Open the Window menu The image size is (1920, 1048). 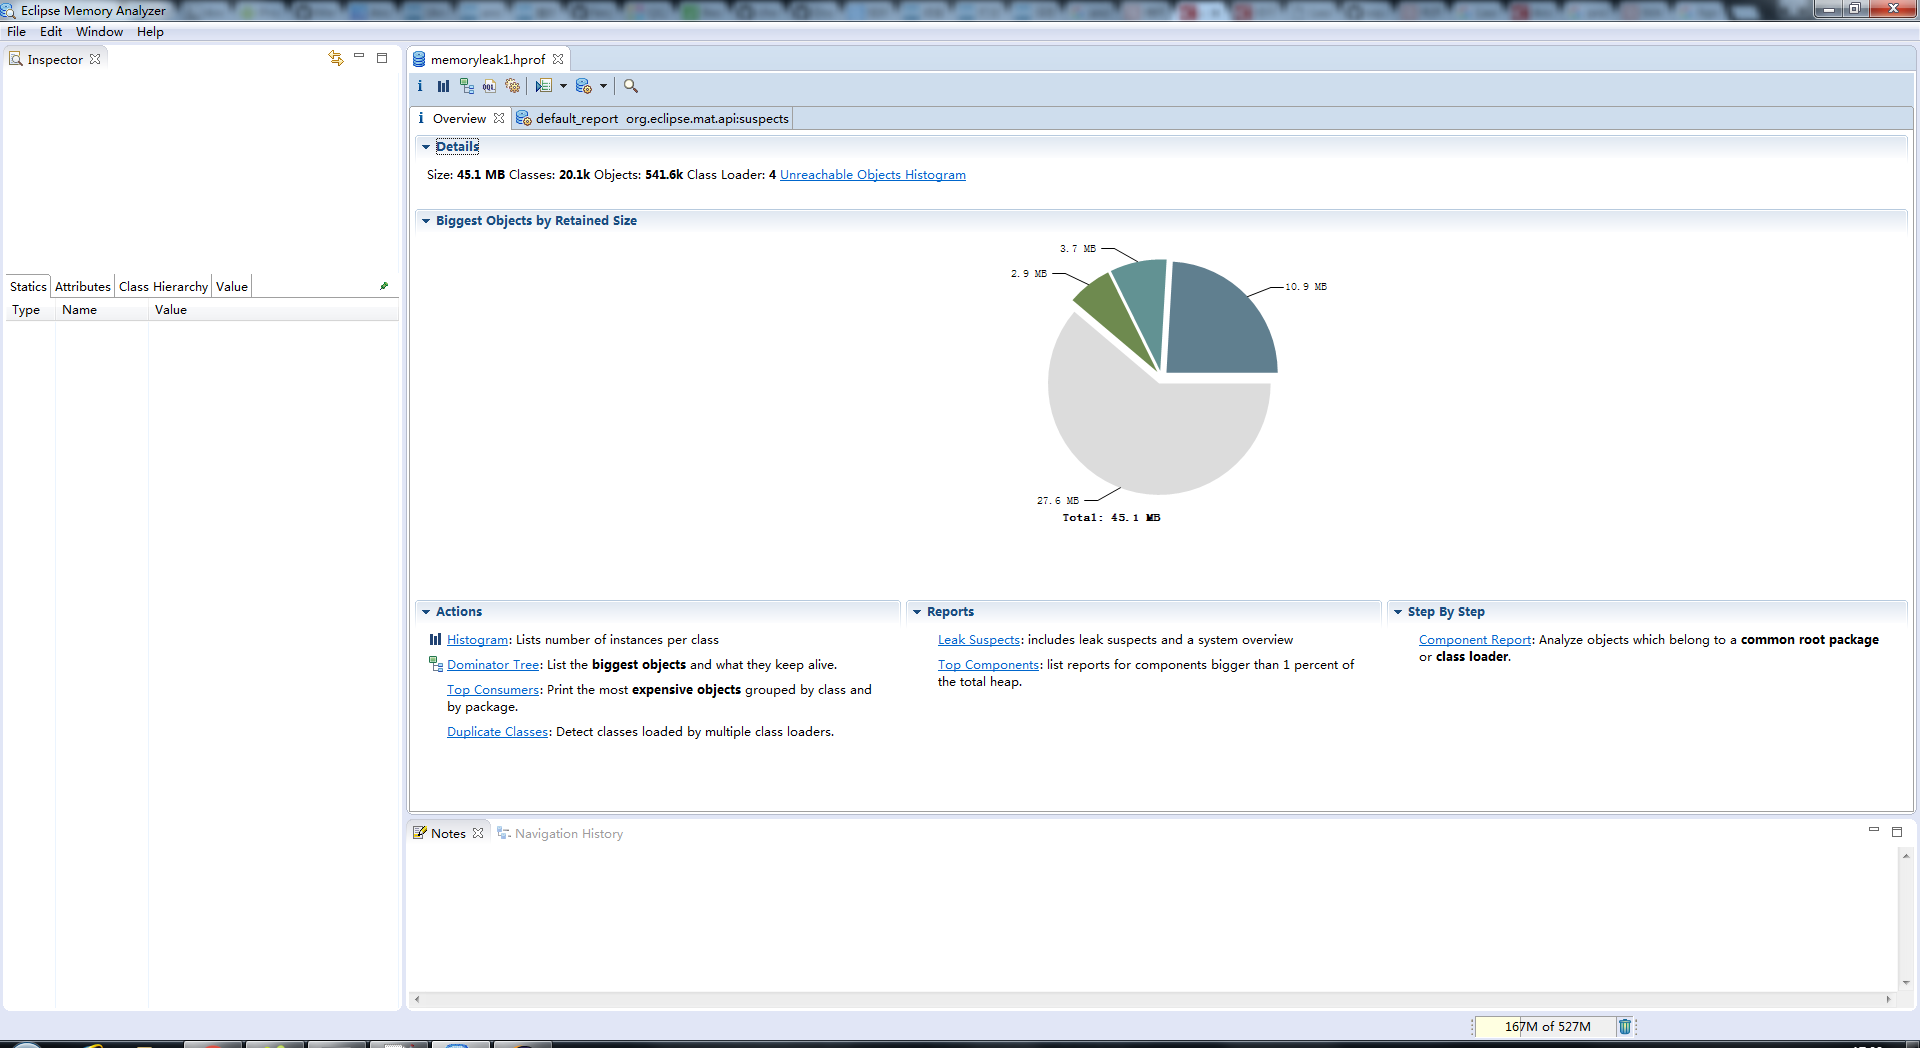99,31
